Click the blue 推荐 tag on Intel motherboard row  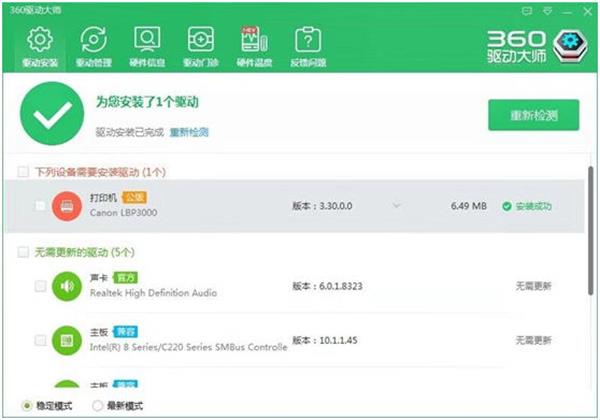click(x=125, y=332)
